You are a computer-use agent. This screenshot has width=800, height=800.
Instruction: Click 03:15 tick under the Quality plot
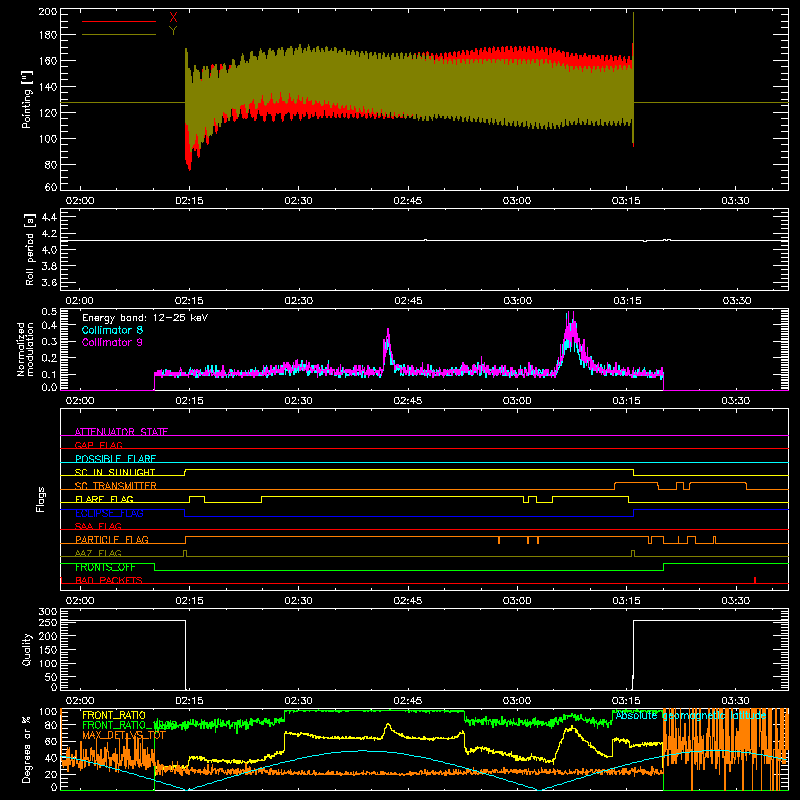626,701
